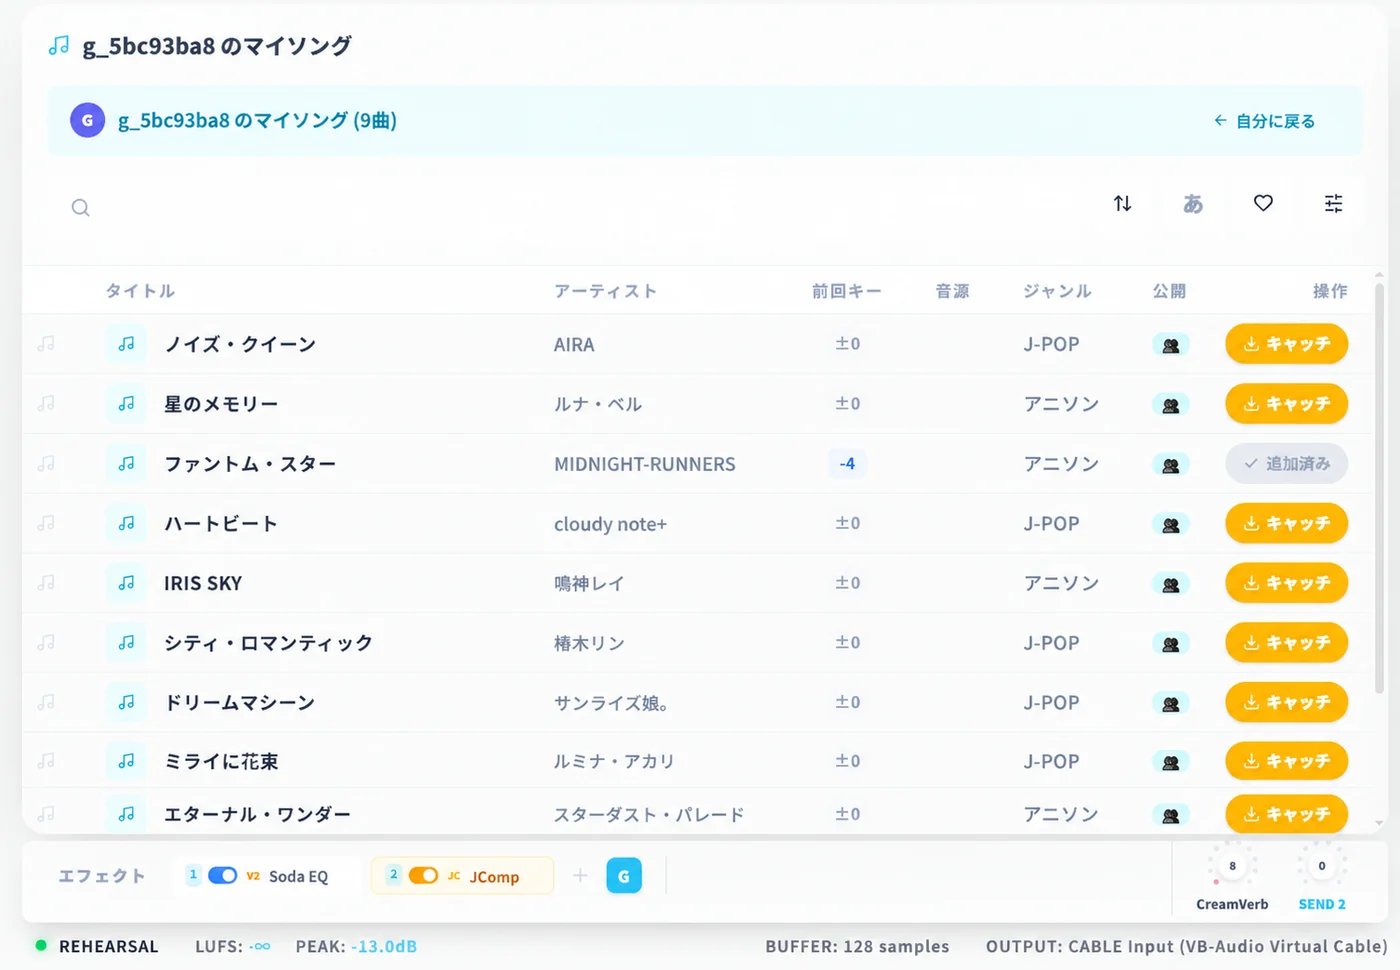The height and width of the screenshot is (970, 1400).
Task: Select the SEND 2 knob label
Action: (x=1321, y=904)
